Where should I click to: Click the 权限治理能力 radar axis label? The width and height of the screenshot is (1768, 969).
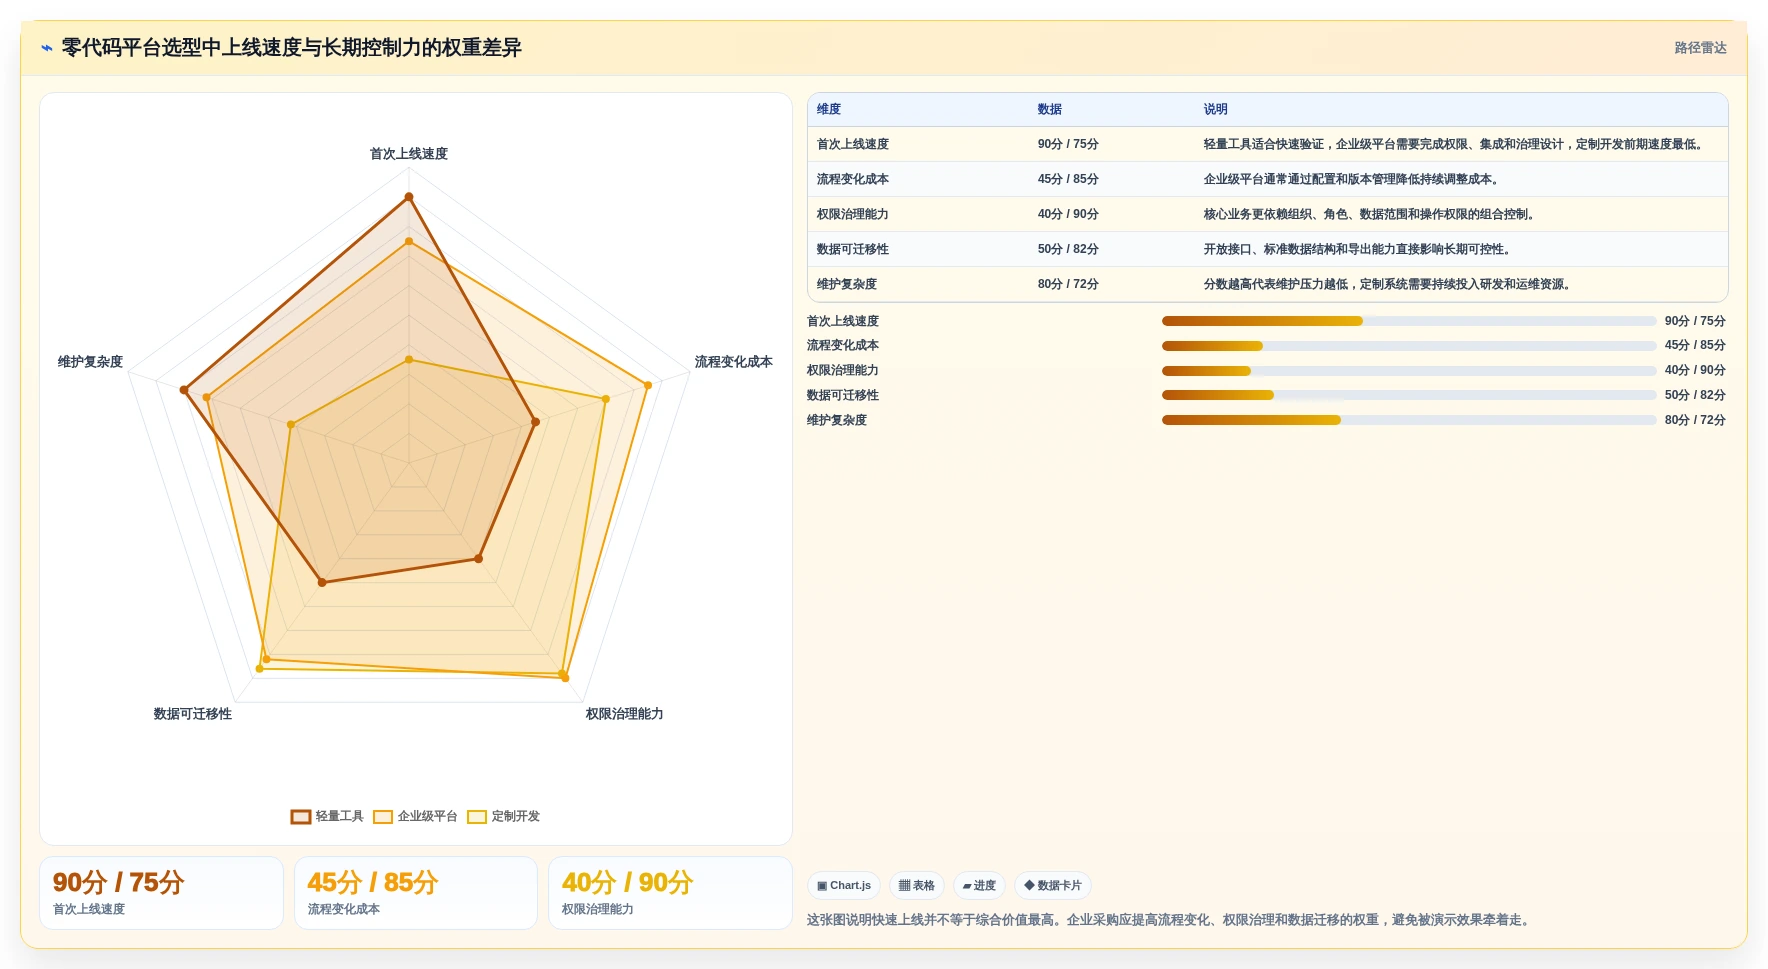coord(625,714)
